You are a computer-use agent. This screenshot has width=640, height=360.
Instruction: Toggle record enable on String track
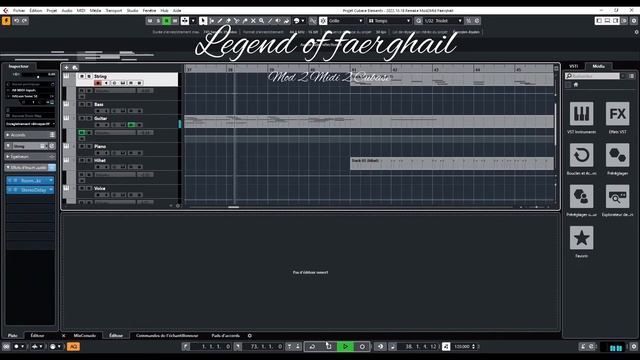[98, 83]
